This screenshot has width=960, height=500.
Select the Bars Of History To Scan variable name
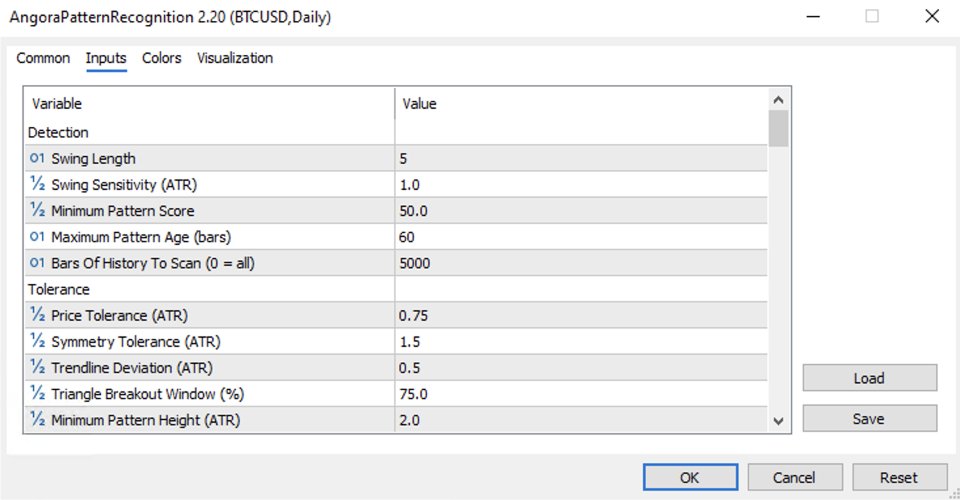[x=152, y=263]
